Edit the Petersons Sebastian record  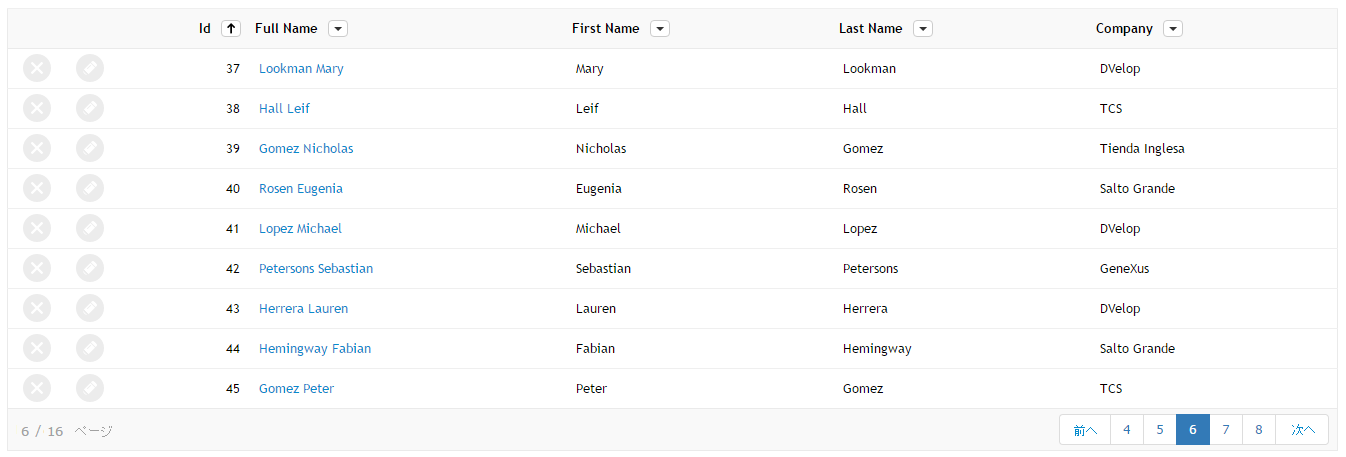click(x=90, y=268)
